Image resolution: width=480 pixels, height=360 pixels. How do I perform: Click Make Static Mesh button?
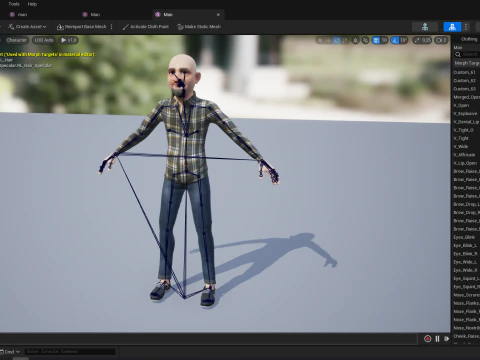tap(199, 27)
